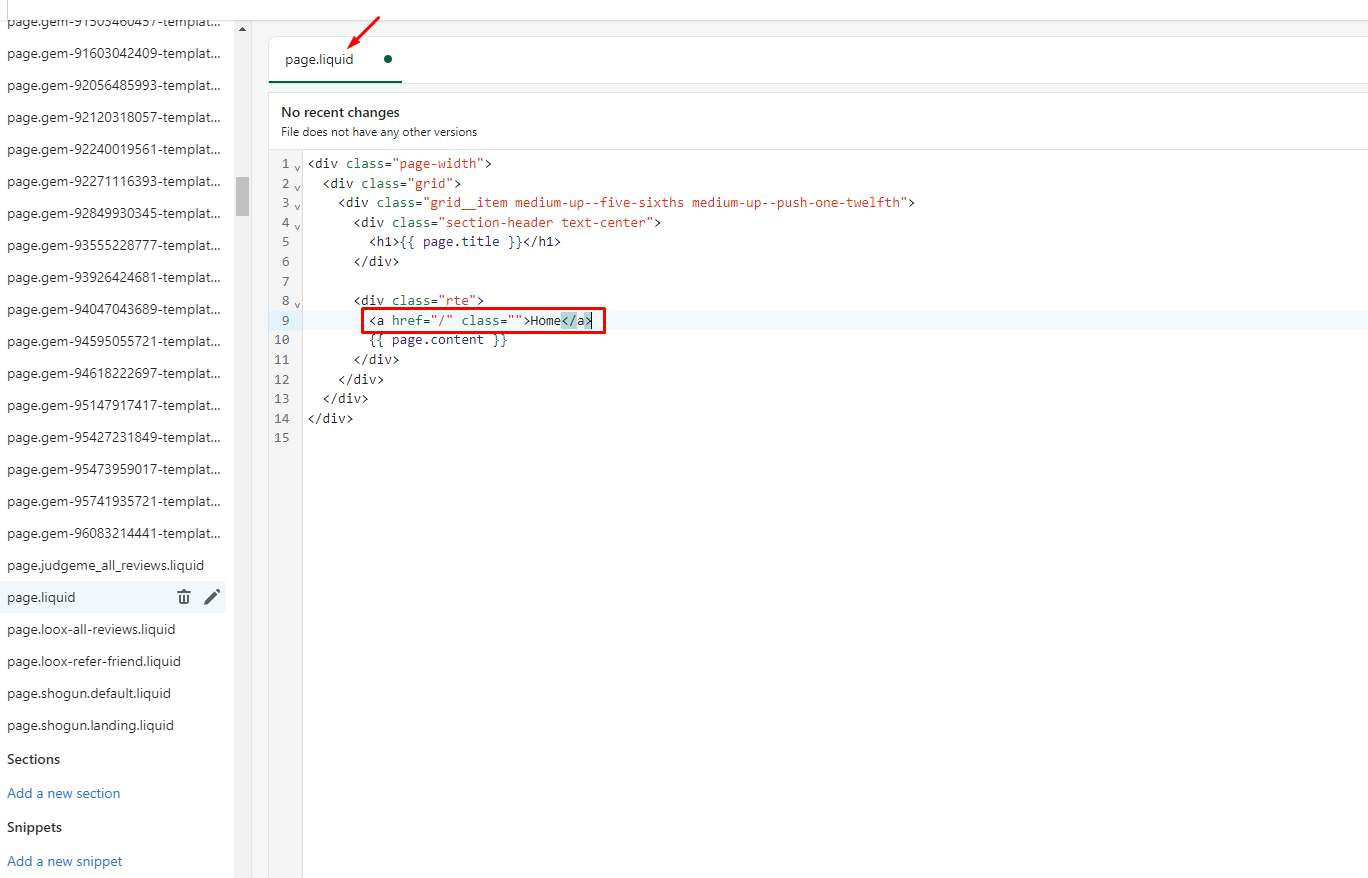The width and height of the screenshot is (1368, 878).
Task: Click the Sections heading in sidebar
Action: (x=34, y=759)
